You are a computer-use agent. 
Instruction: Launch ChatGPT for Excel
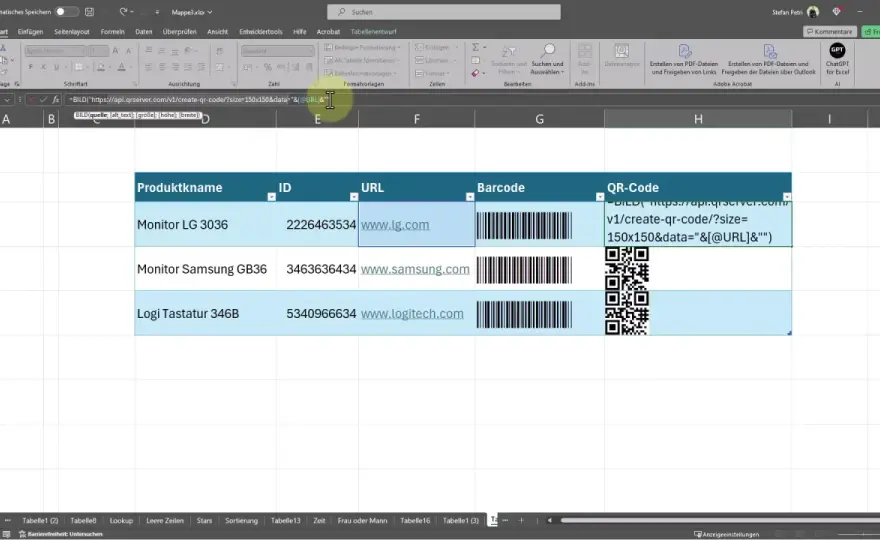[837, 60]
